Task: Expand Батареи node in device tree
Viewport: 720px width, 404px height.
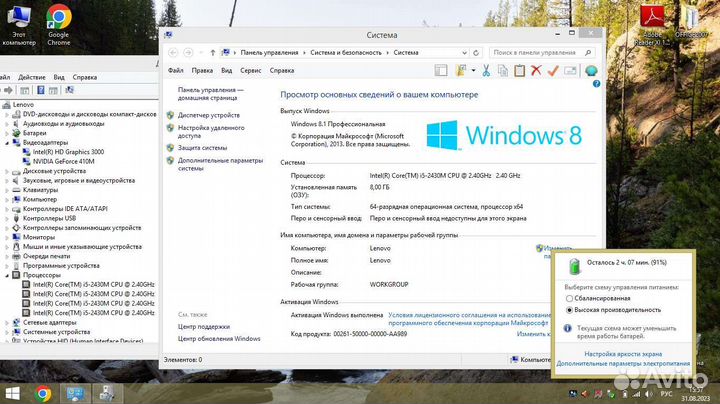Action: pyautogui.click(x=7, y=133)
